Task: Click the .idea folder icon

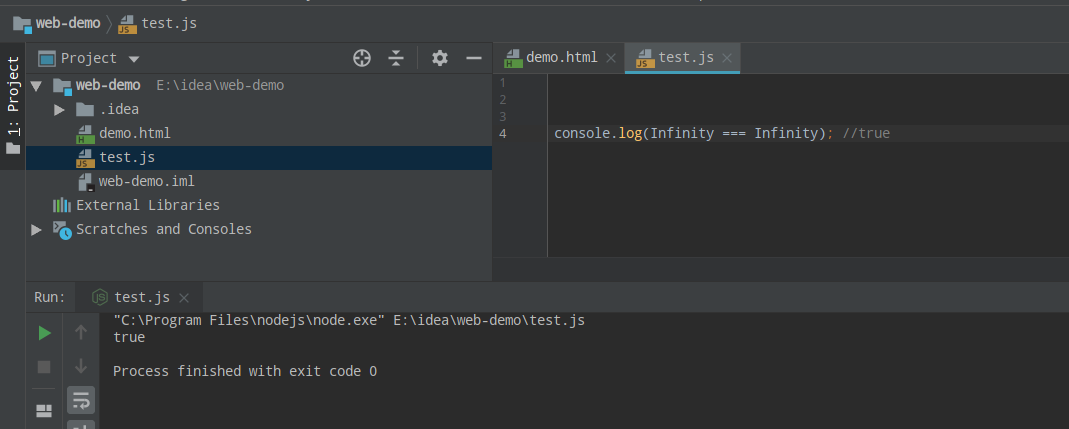Action: tap(85, 109)
